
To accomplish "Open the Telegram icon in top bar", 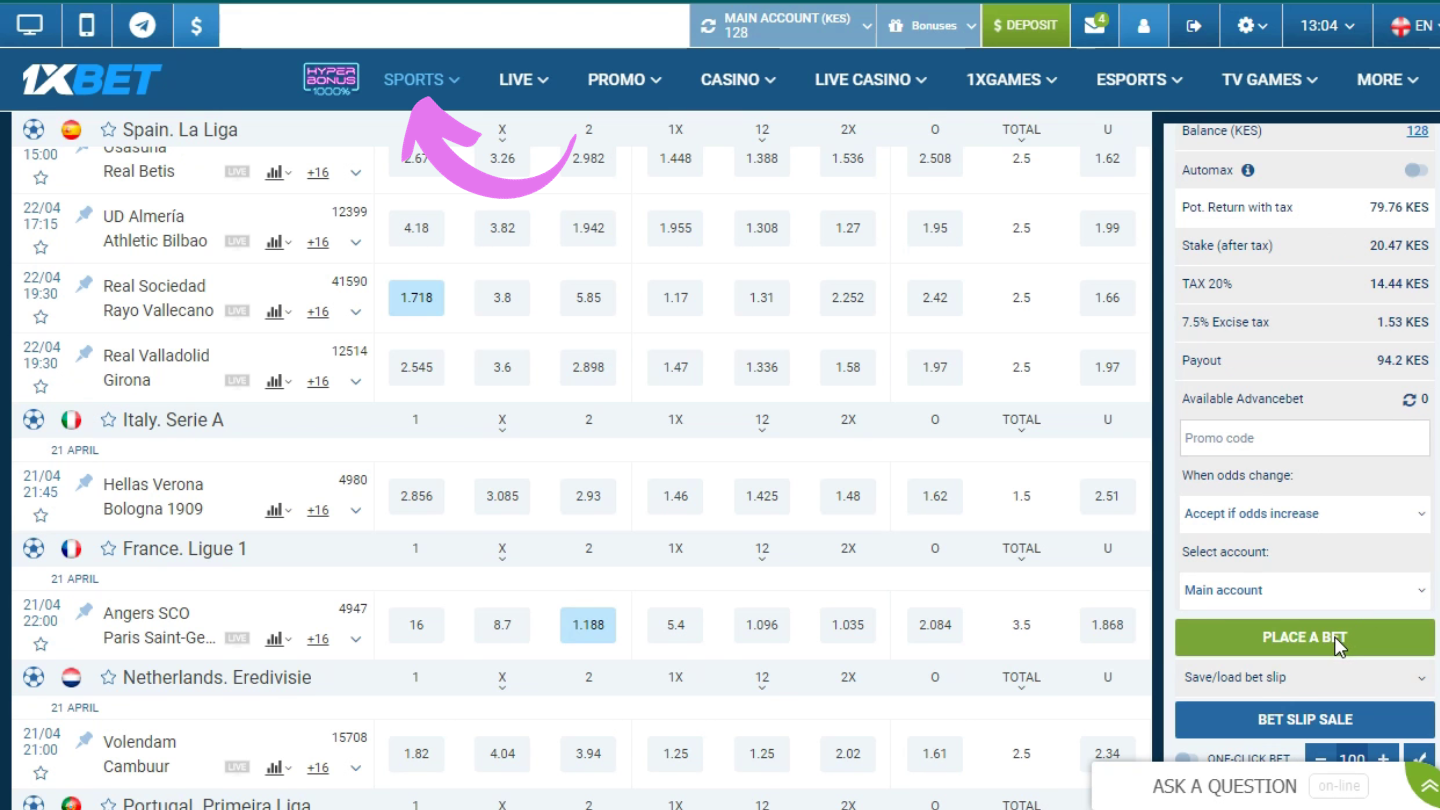I will pos(142,25).
